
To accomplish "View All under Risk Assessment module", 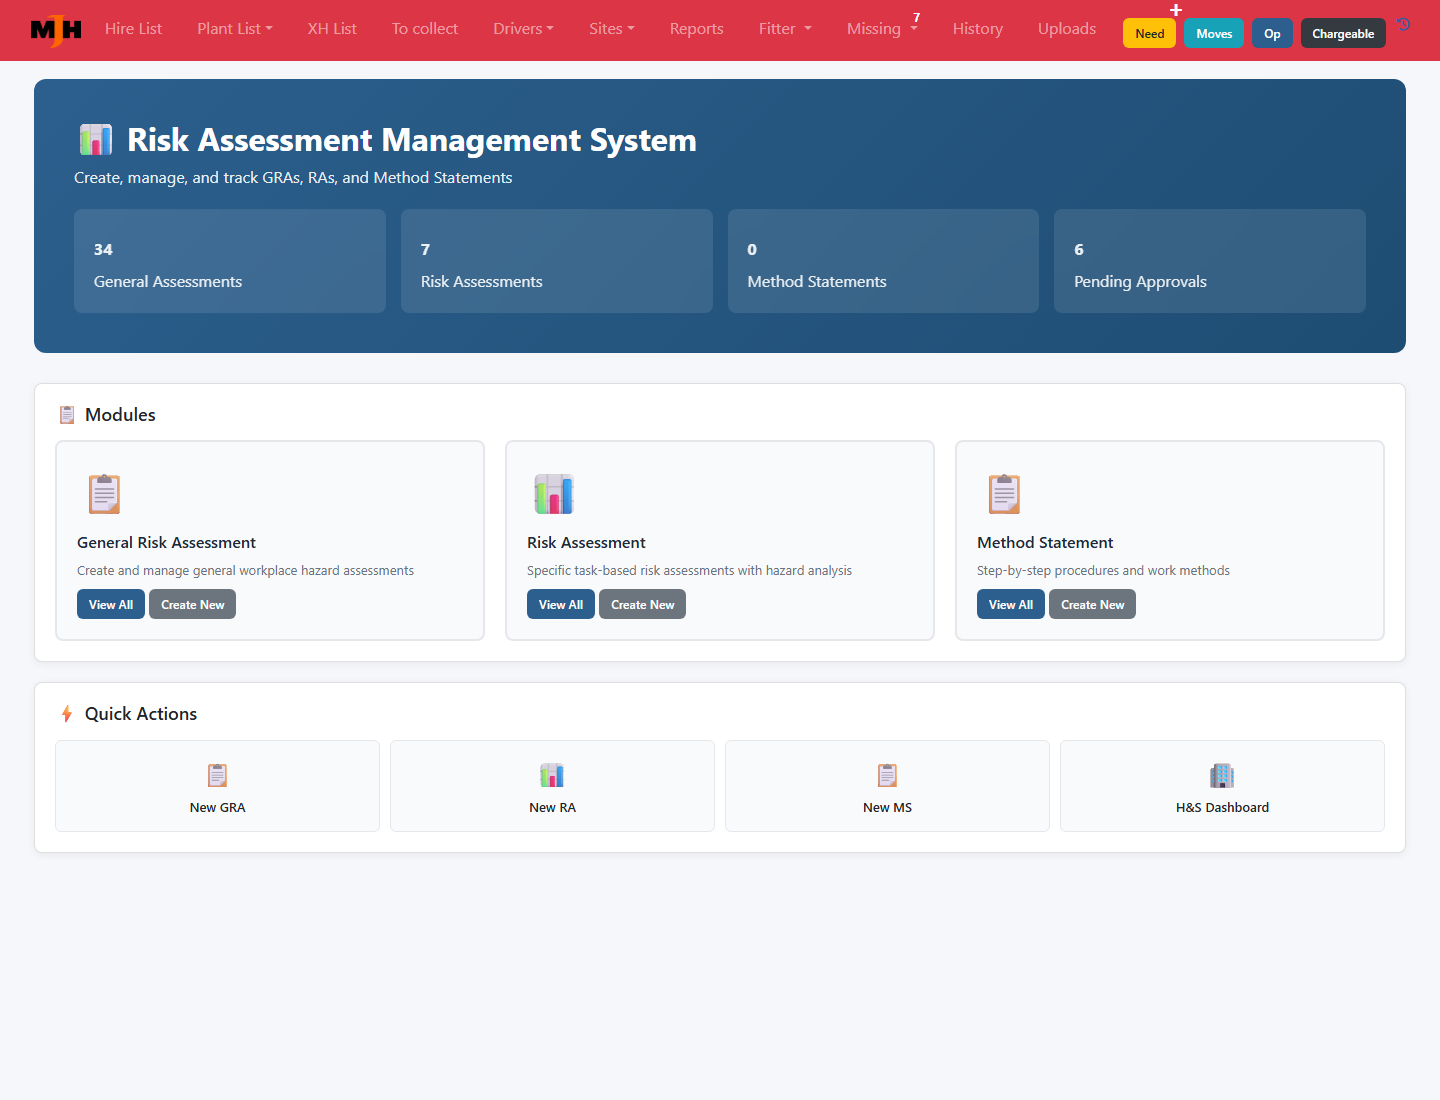I will 561,604.
